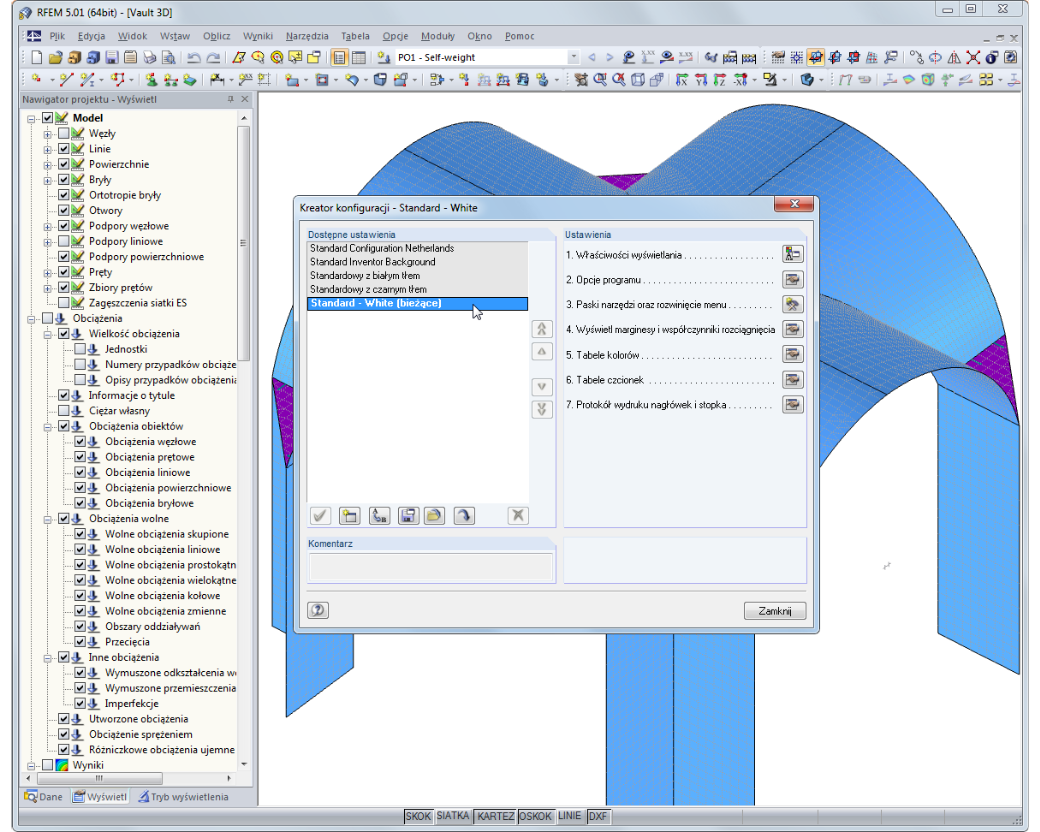Toggle Ciężar własny checkbox
The image size is (1040, 832).
tap(64, 411)
